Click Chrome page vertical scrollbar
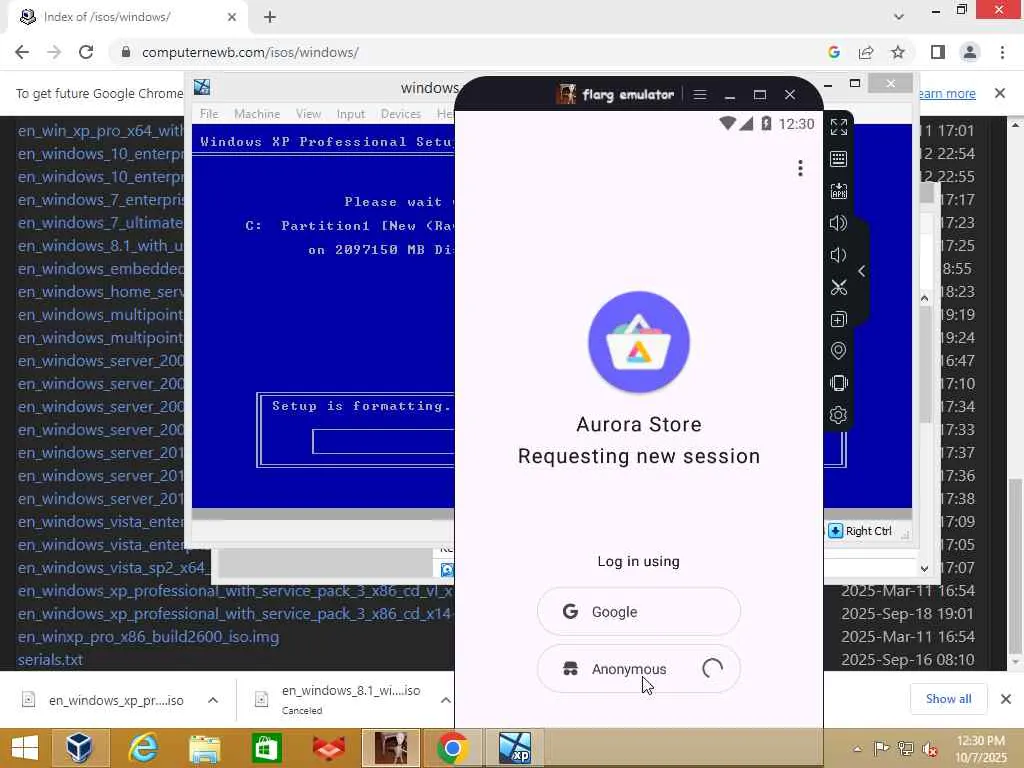 pos(1015,566)
